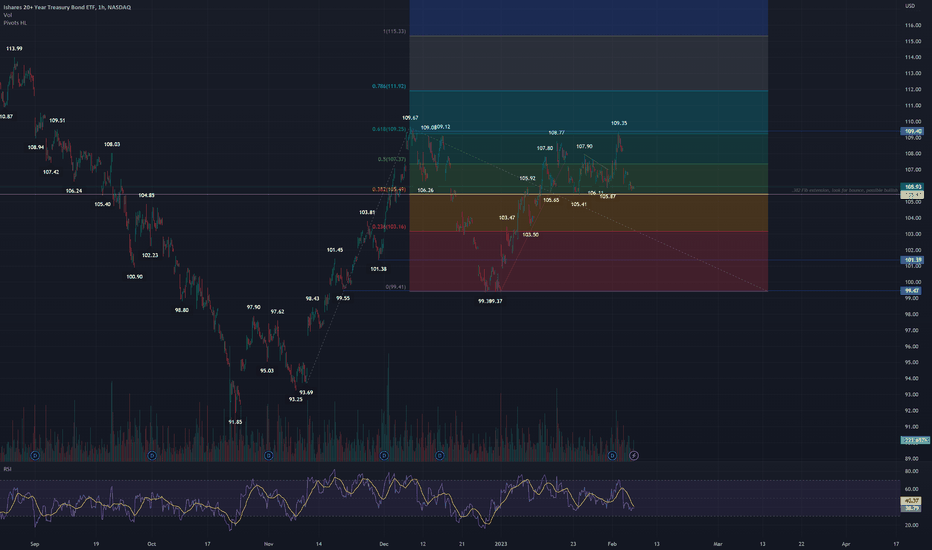Click the 100.90 pivot low label
Image resolution: width=932 pixels, height=550 pixels.
pyautogui.click(x=134, y=276)
